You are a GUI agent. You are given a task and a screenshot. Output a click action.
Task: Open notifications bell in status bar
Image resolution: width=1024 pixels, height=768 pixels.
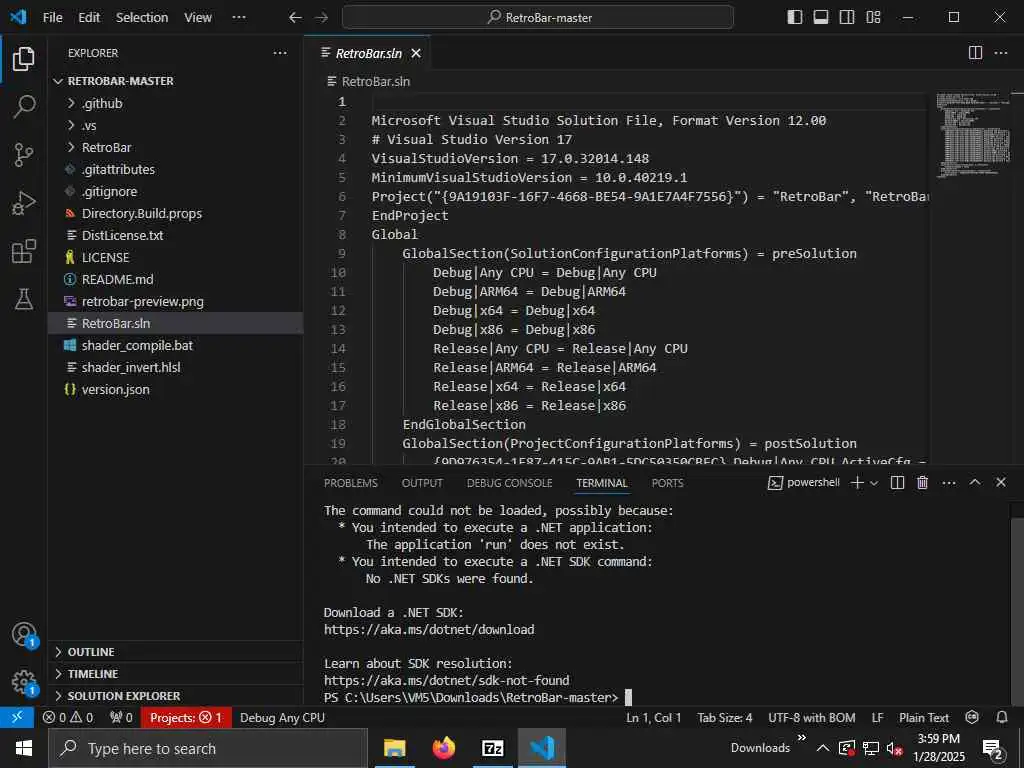point(1002,718)
